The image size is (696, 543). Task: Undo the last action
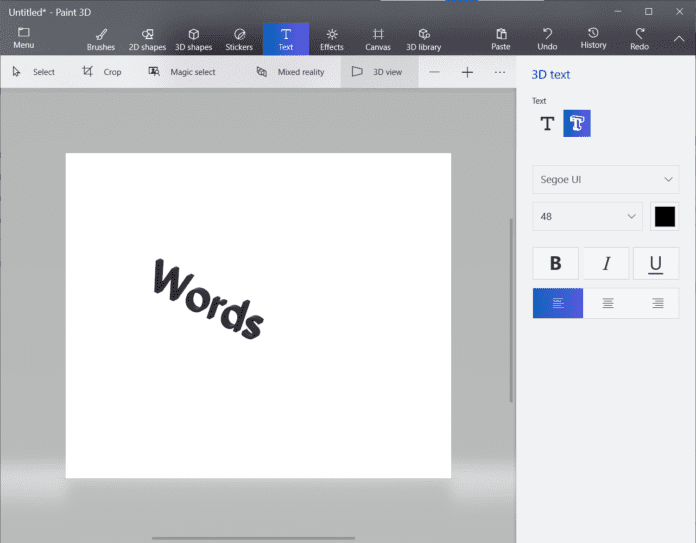tap(547, 39)
